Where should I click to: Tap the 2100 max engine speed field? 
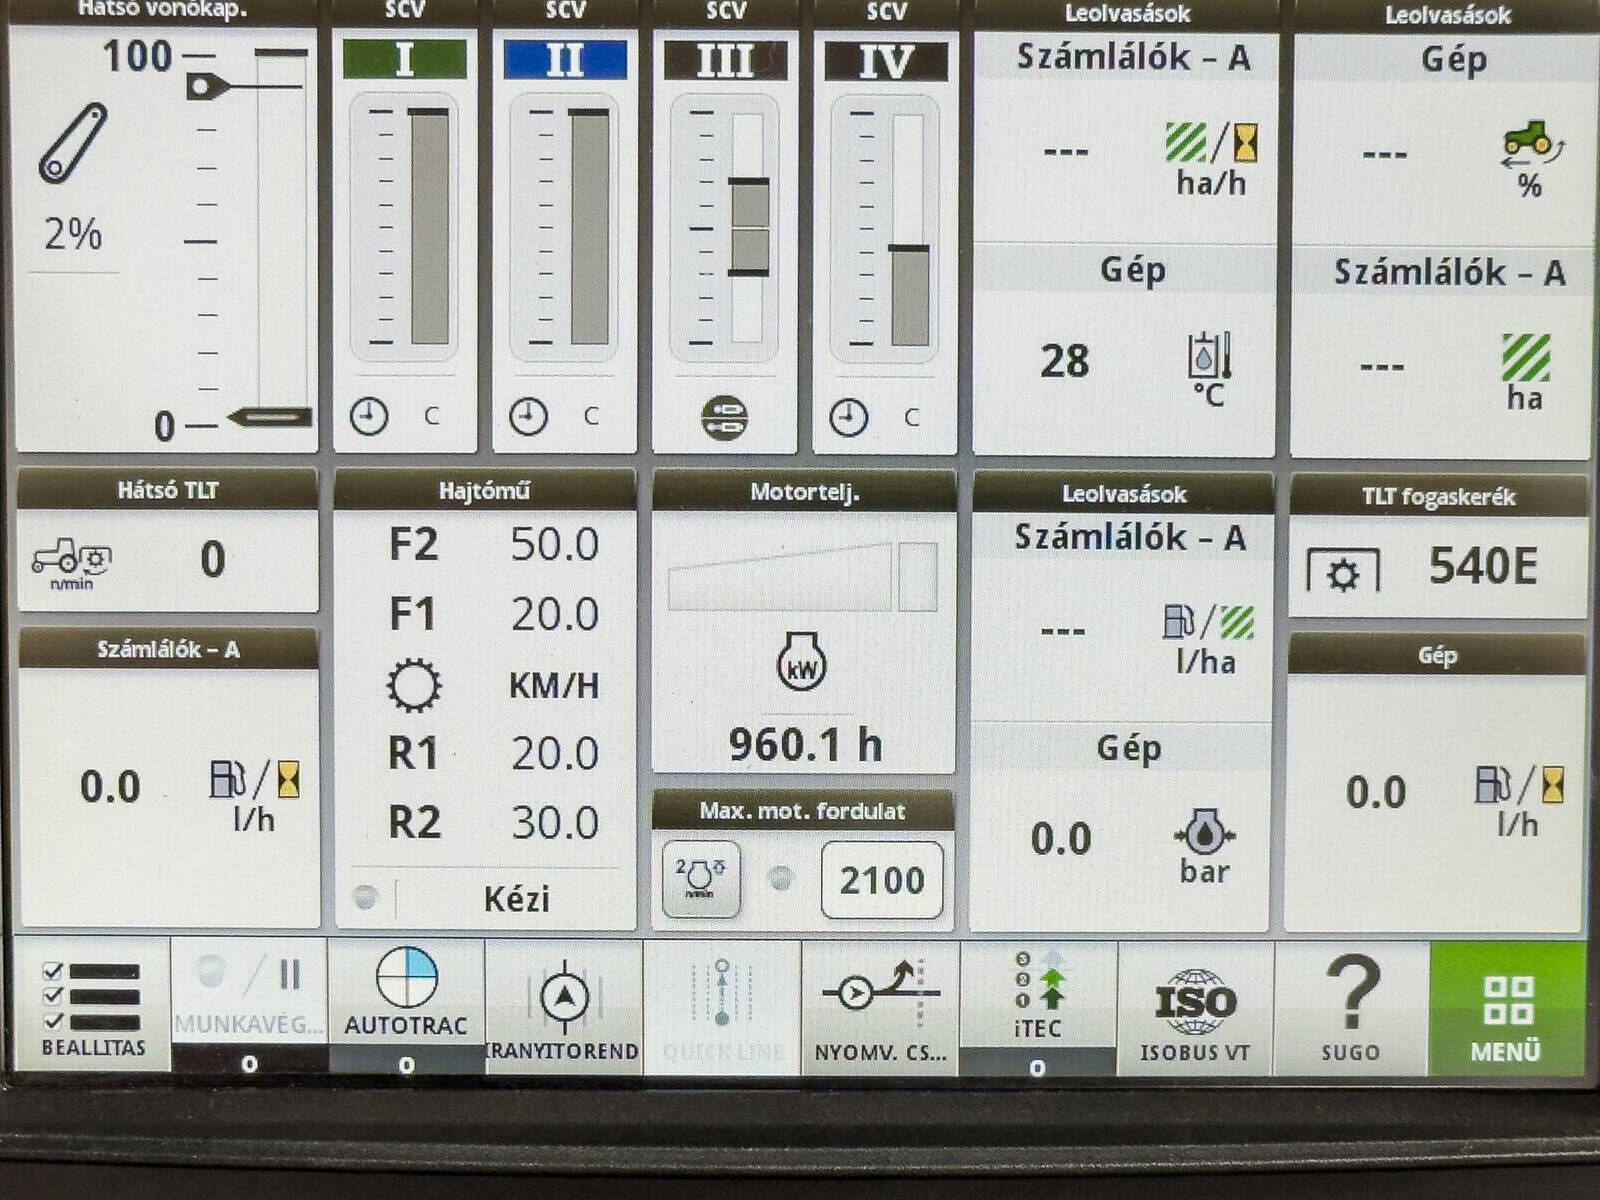pos(881,880)
